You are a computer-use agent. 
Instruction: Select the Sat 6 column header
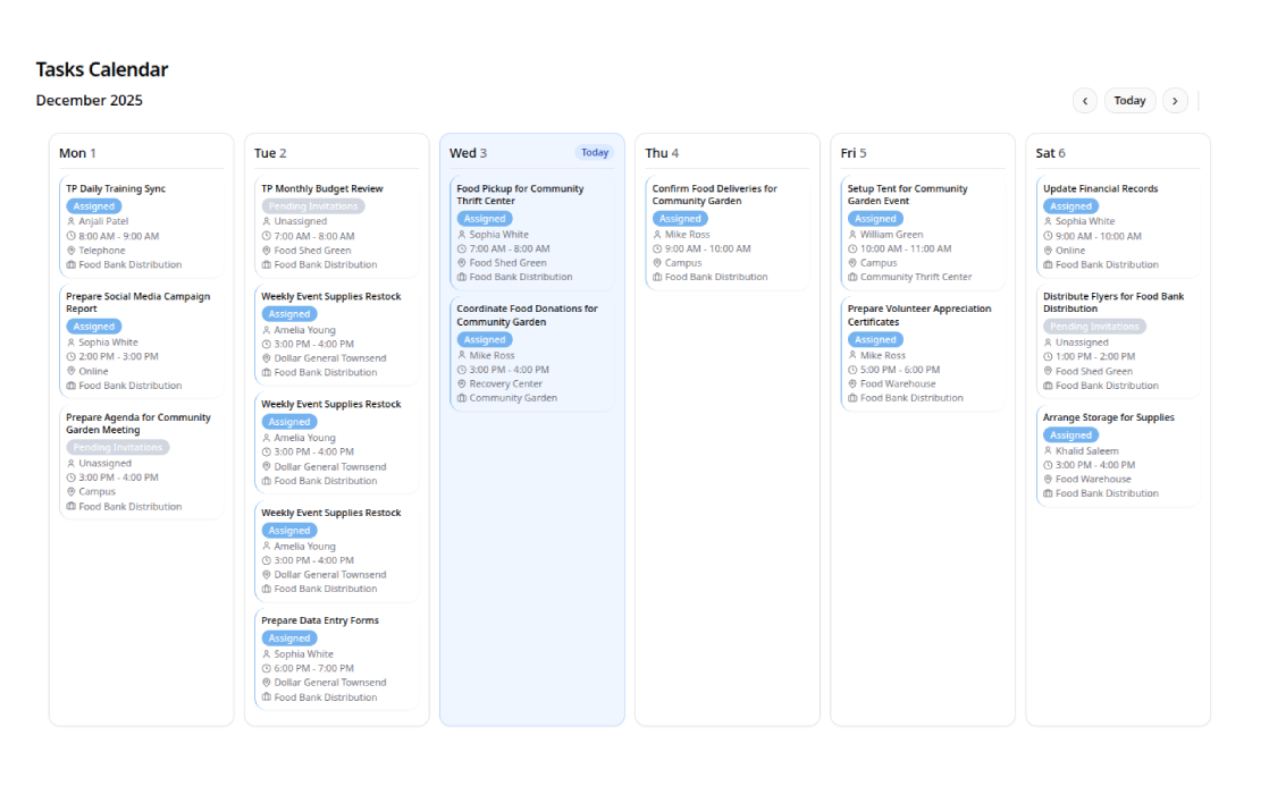(1049, 153)
